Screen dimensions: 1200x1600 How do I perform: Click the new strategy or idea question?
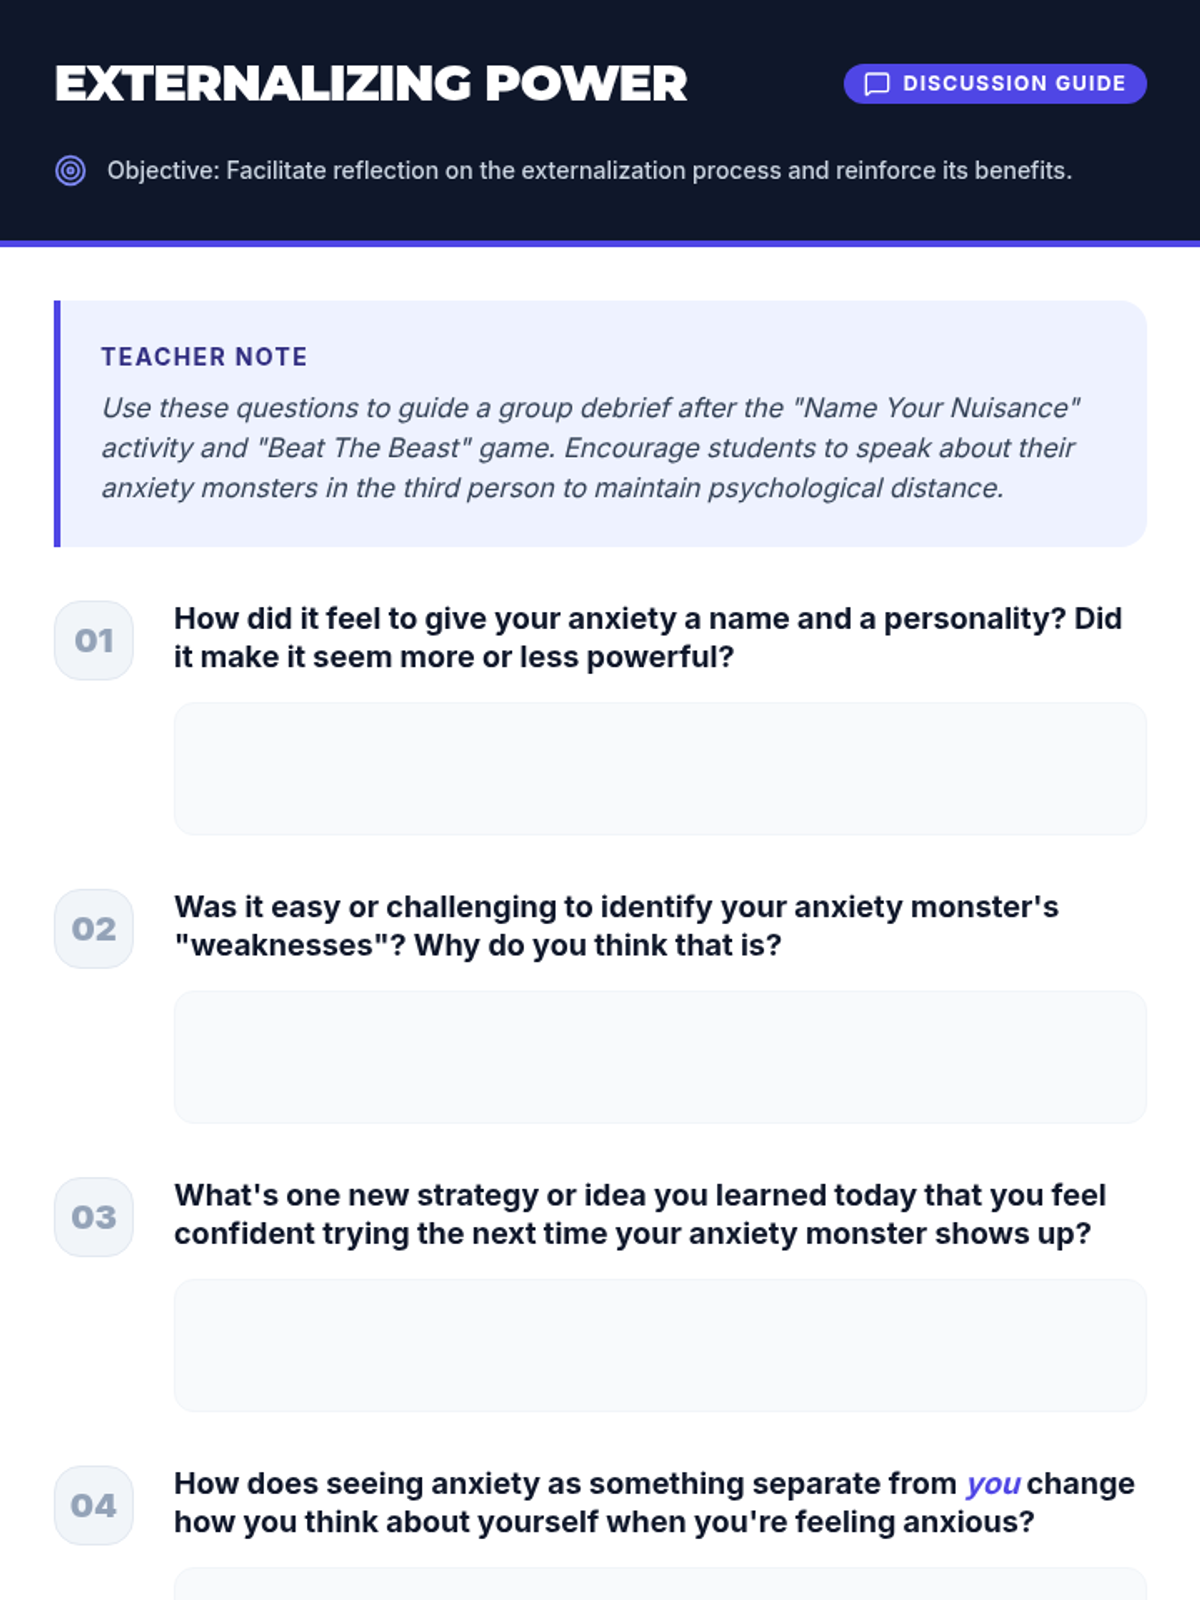(x=640, y=1214)
